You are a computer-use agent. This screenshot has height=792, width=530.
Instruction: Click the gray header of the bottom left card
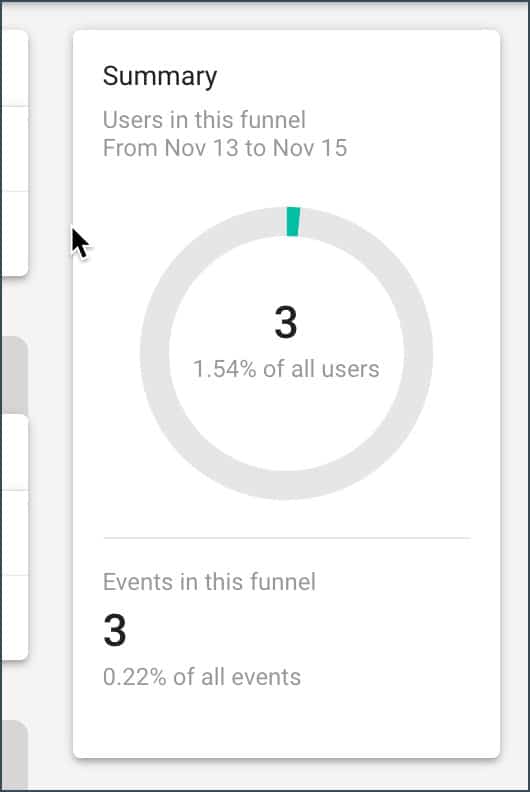coord(14,755)
